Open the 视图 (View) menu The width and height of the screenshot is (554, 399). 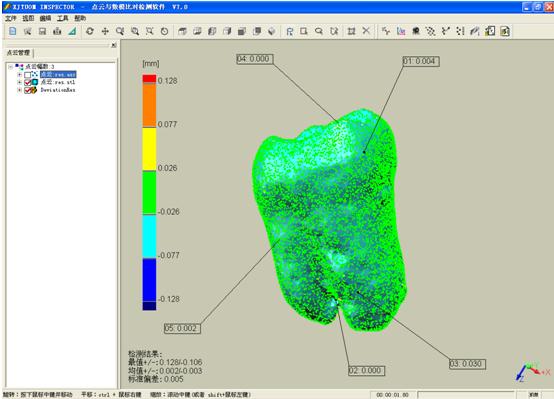[28, 18]
